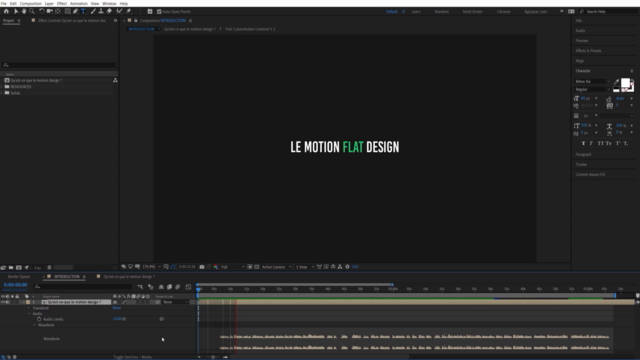Open the Parent & Link dropdown set to None
The width and height of the screenshot is (640, 360).
(176, 302)
